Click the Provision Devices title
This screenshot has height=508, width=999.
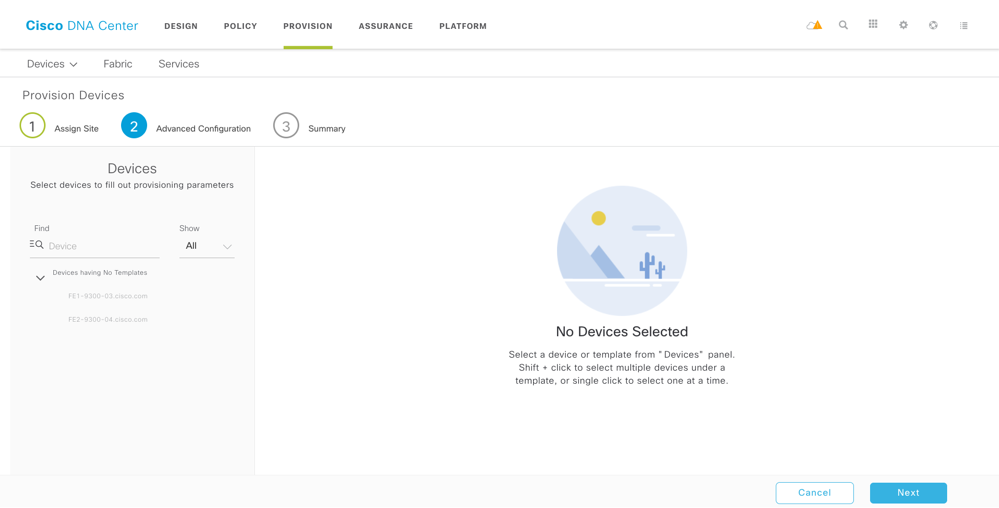pos(73,96)
